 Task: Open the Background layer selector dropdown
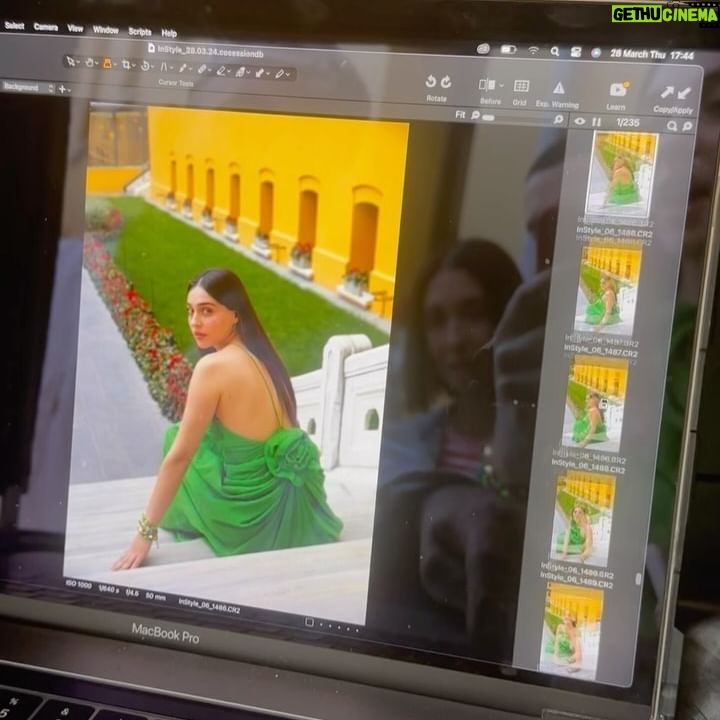click(x=28, y=87)
